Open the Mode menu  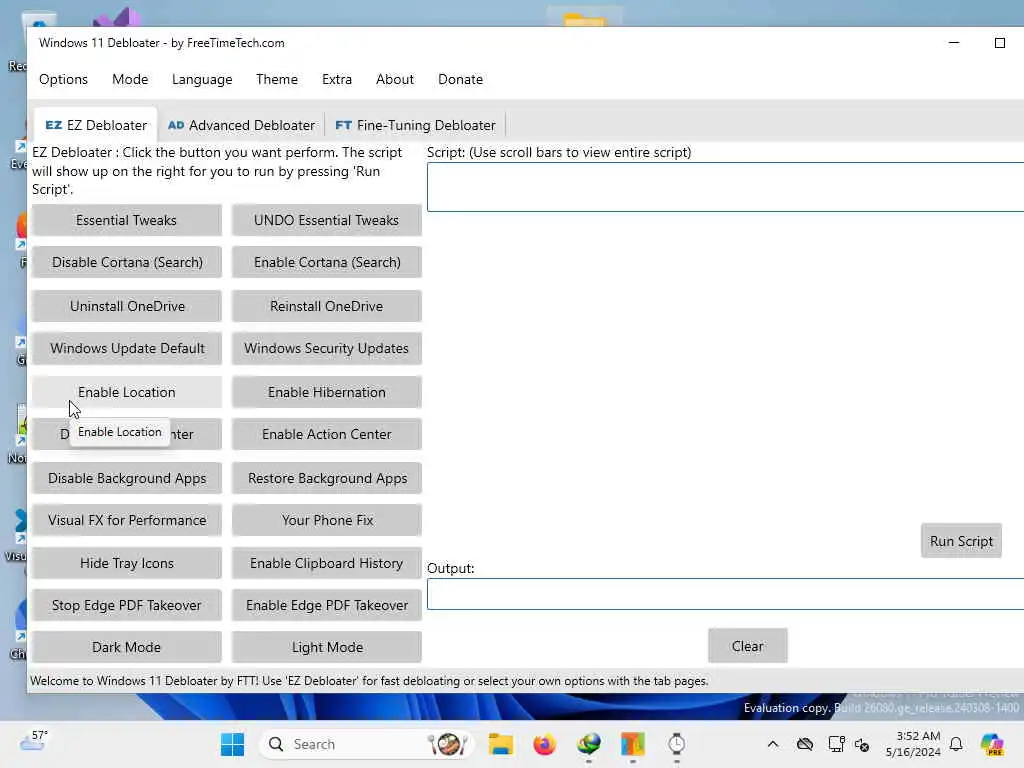tap(130, 80)
